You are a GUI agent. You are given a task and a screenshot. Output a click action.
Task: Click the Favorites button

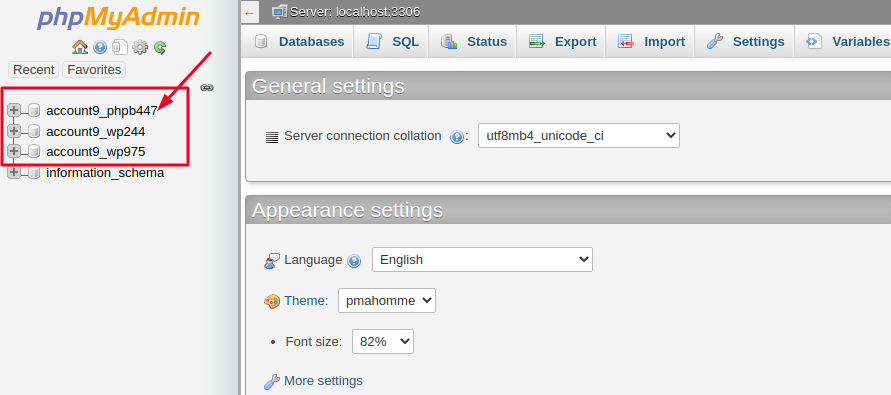click(x=94, y=69)
